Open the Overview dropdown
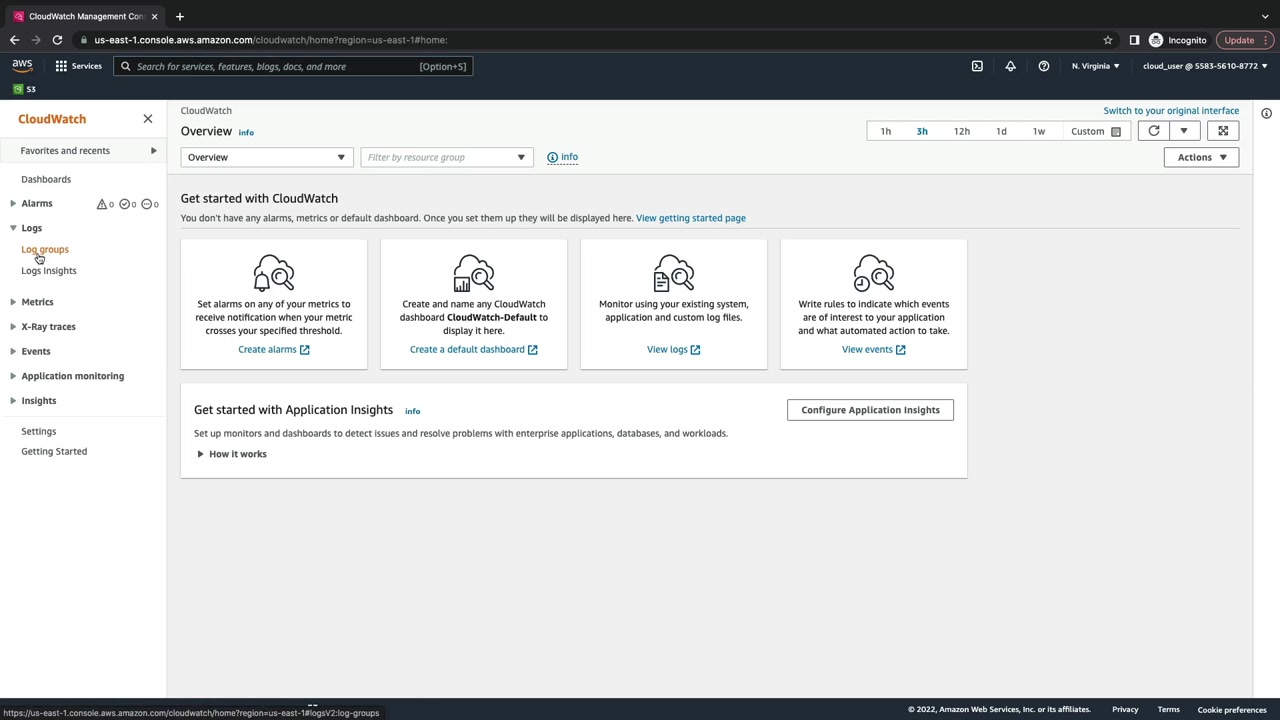This screenshot has height=720, width=1280. tap(266, 157)
